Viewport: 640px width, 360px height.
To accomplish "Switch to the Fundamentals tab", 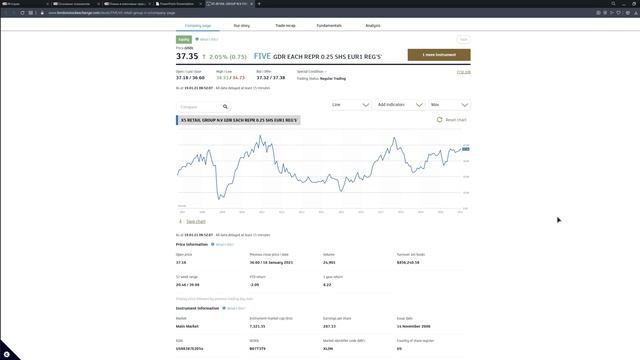I will coord(329,25).
